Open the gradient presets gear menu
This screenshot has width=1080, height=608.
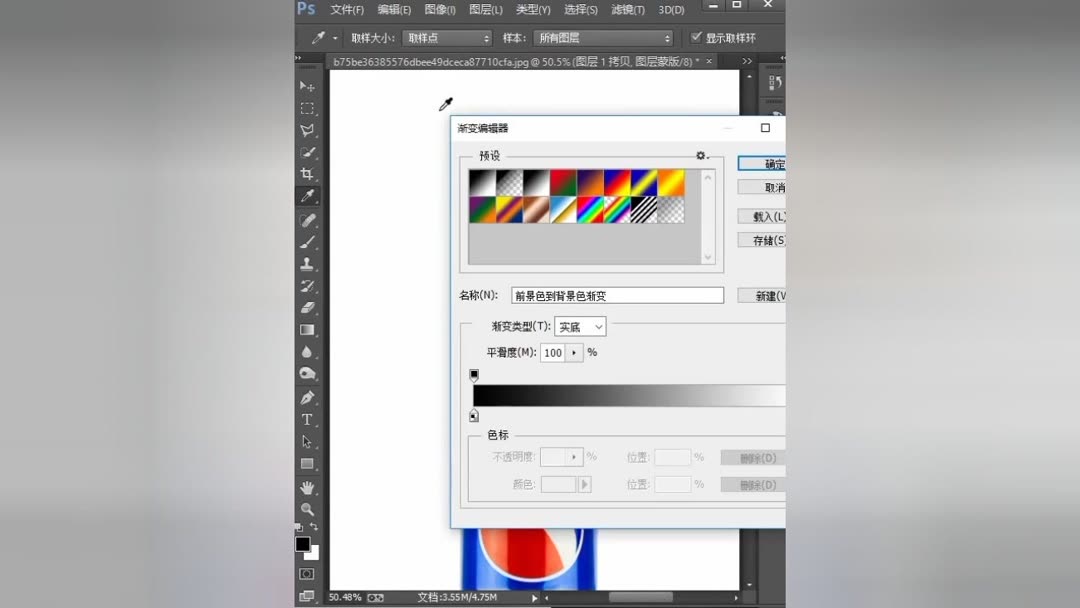[x=701, y=156]
